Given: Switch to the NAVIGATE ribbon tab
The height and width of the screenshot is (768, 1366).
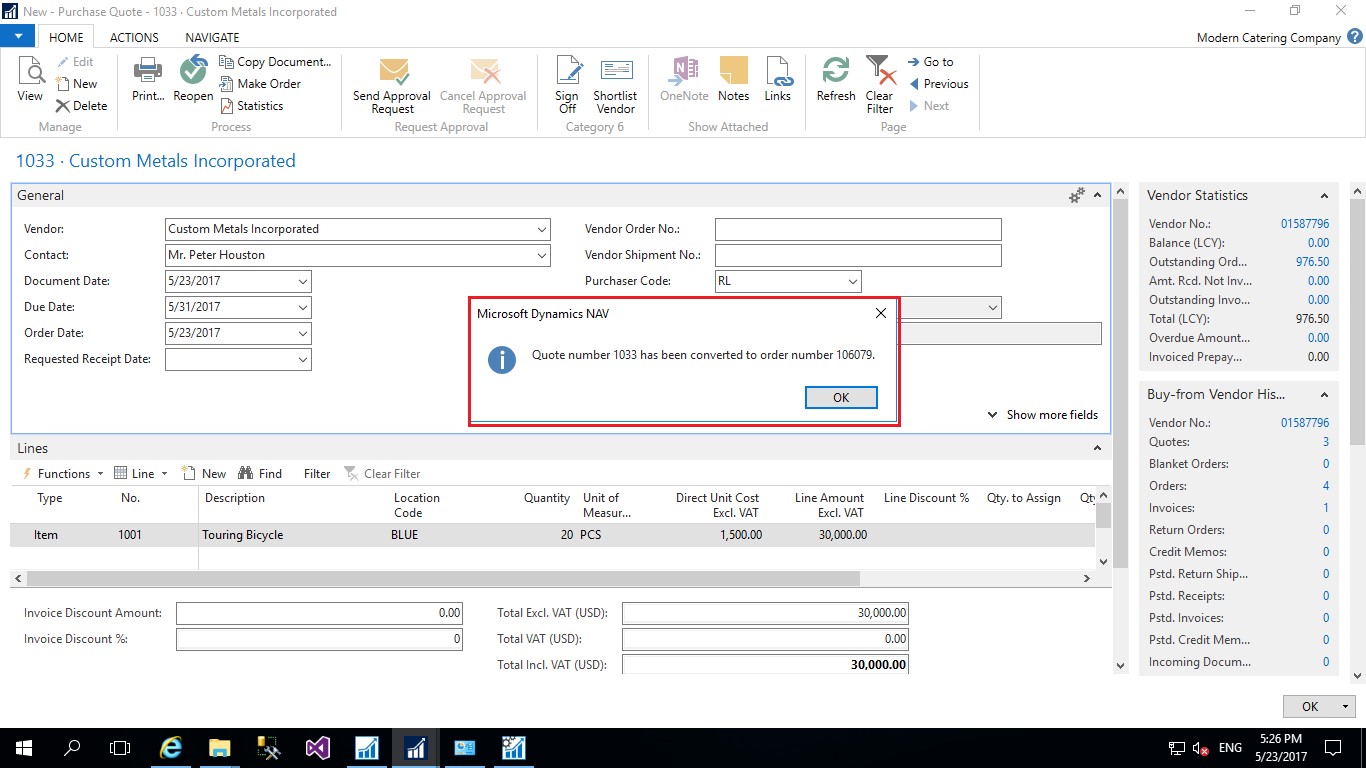Looking at the screenshot, I should coord(212,37).
